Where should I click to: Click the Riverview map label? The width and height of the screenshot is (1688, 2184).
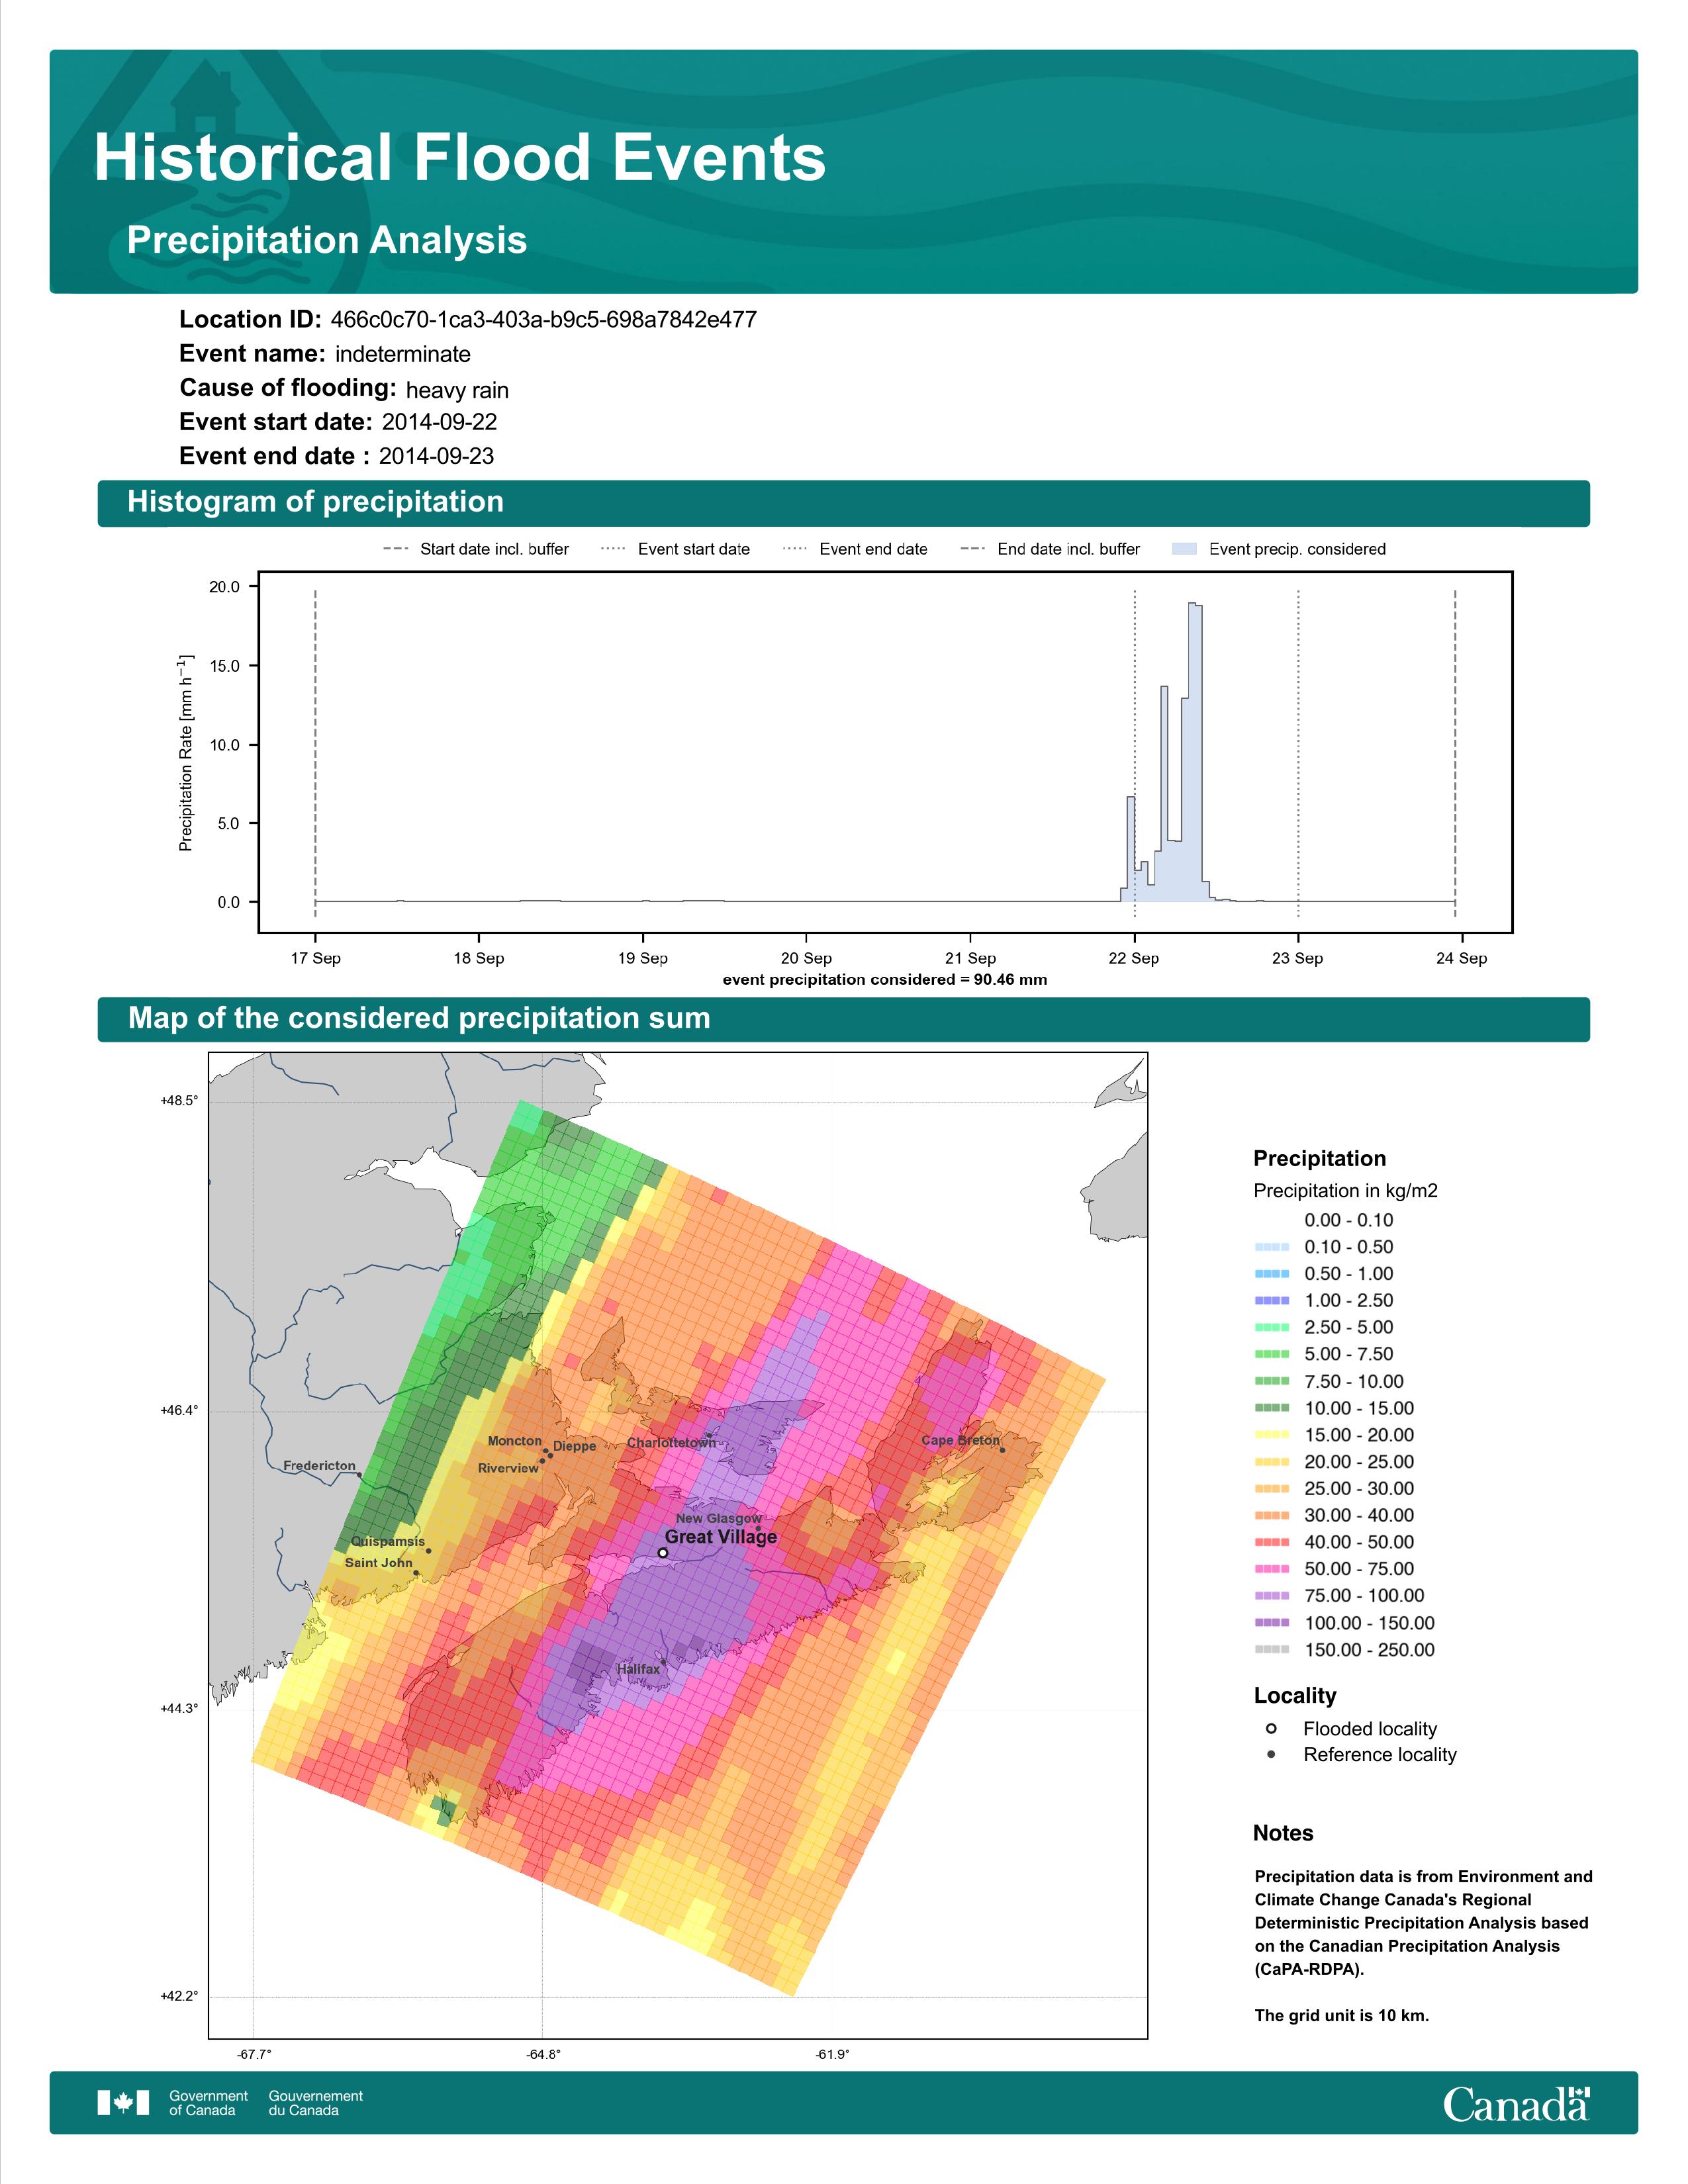pos(508,1468)
